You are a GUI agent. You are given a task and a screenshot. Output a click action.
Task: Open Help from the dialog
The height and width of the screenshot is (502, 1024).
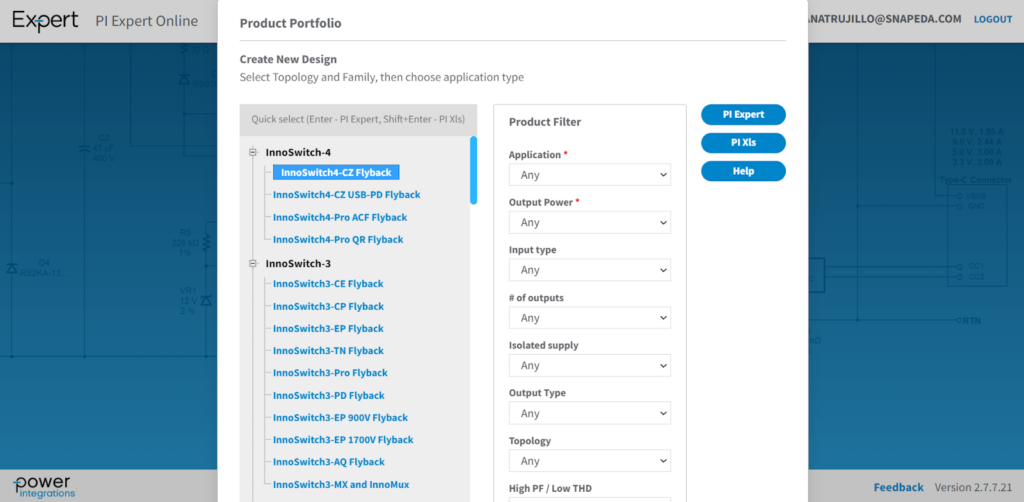coord(743,171)
